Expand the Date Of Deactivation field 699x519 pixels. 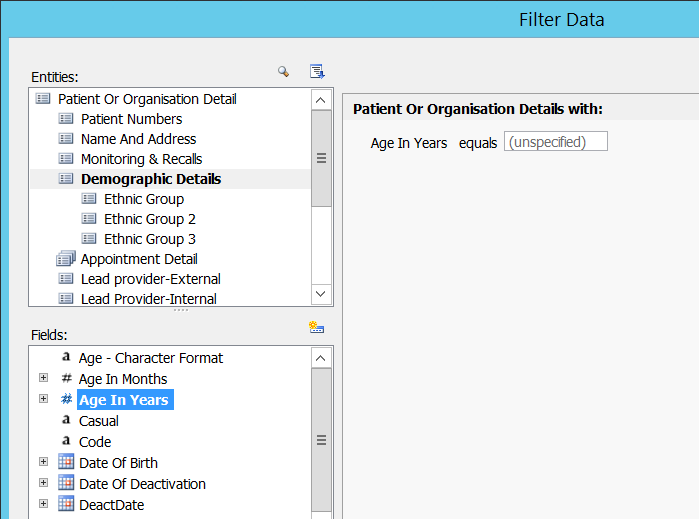click(43, 482)
